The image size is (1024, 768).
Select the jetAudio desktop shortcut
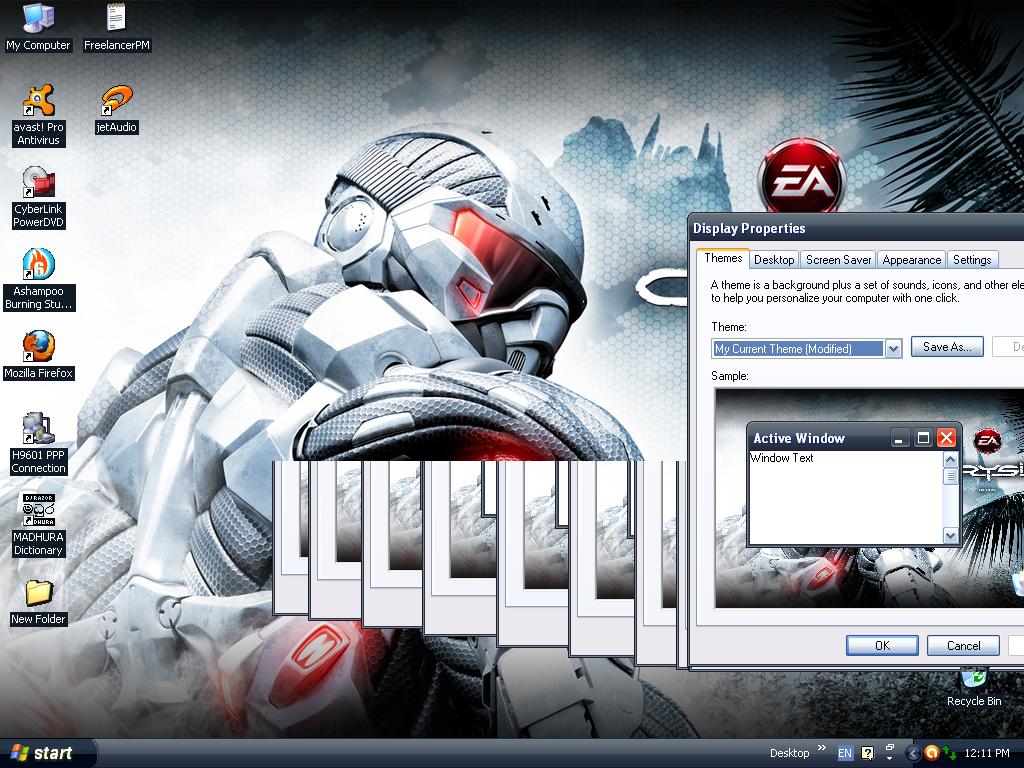(116, 102)
